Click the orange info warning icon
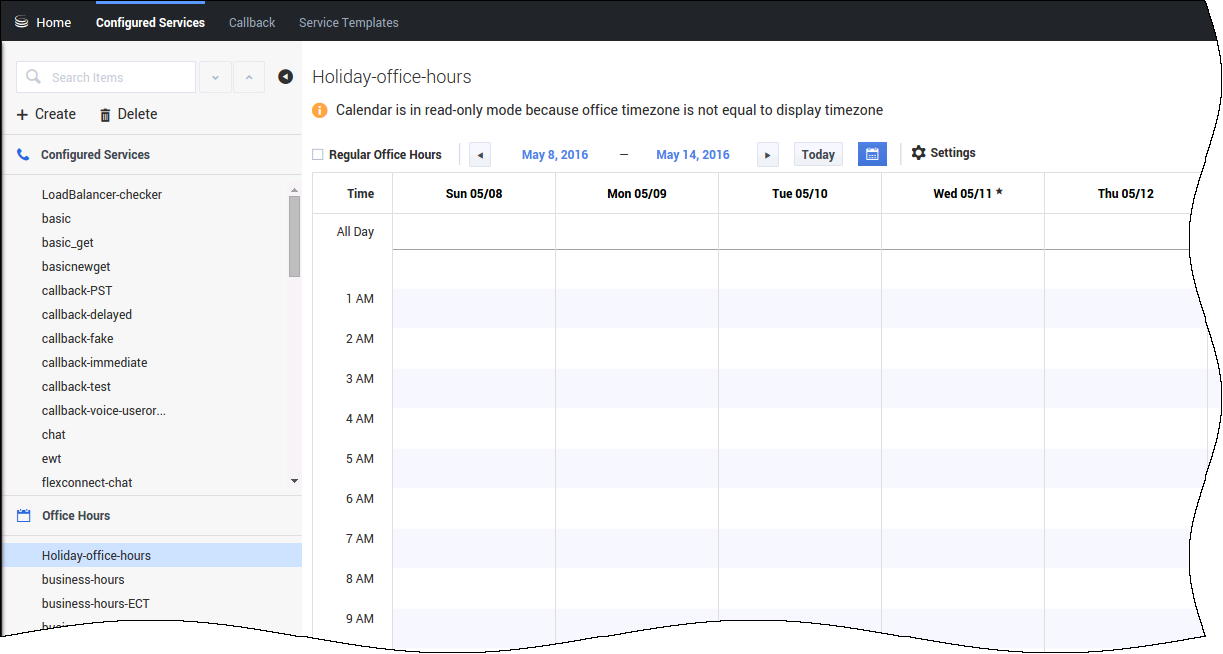The image size is (1223, 654). (320, 110)
